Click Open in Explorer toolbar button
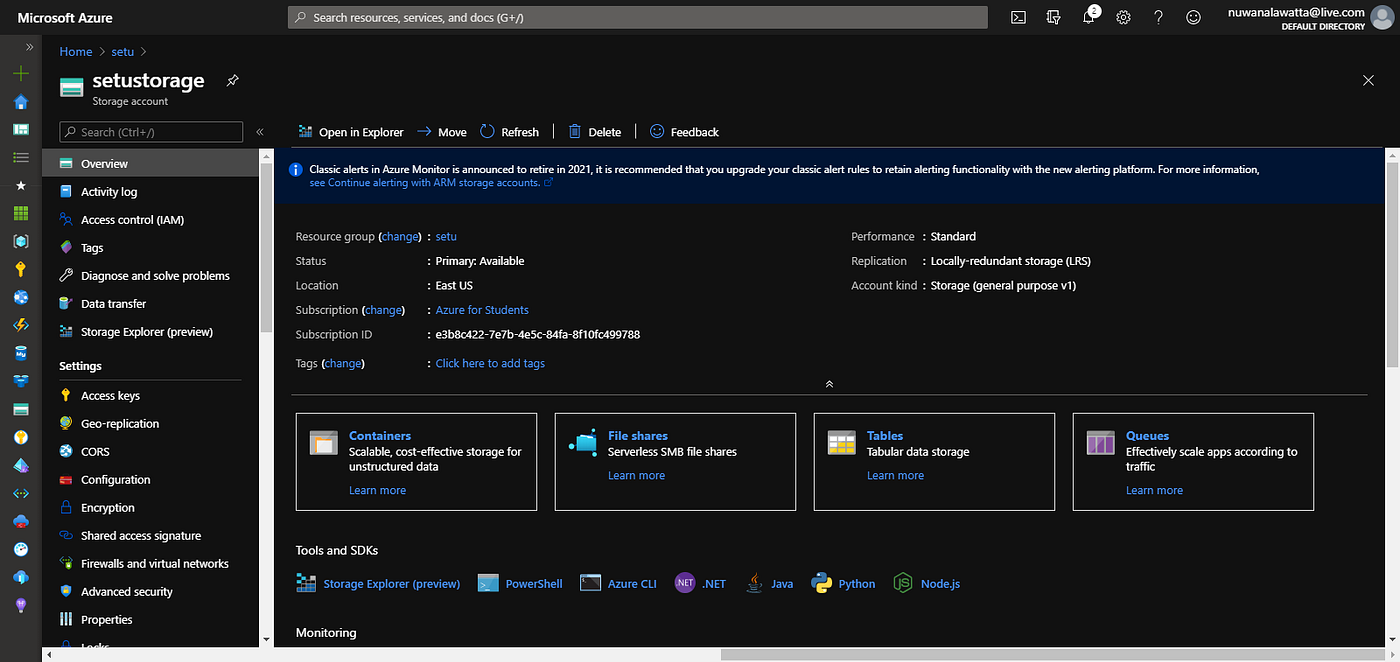Viewport: 1400px width, 662px height. tap(351, 132)
